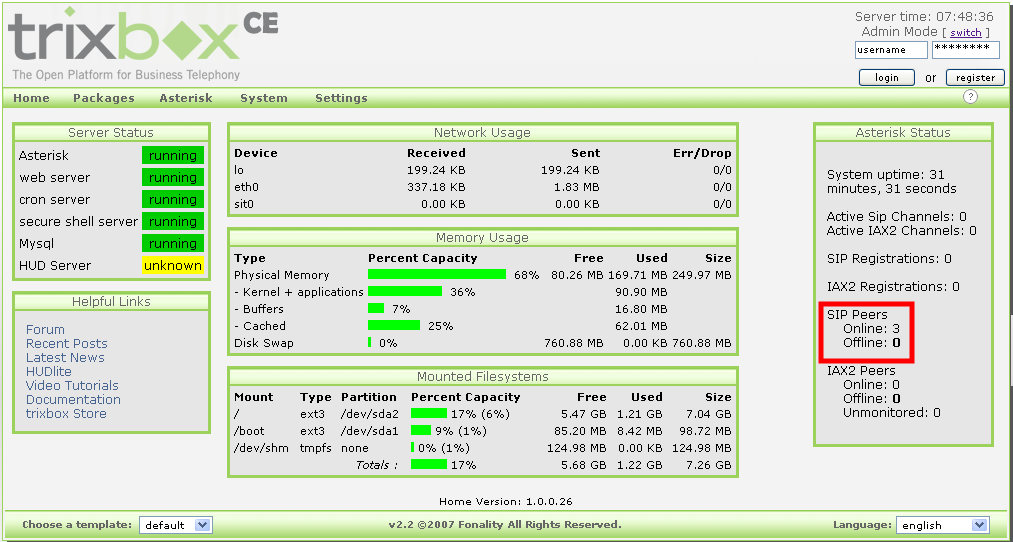1013x542 pixels.
Task: Click the /dev/sda1 partition entry
Action: (x=370, y=431)
